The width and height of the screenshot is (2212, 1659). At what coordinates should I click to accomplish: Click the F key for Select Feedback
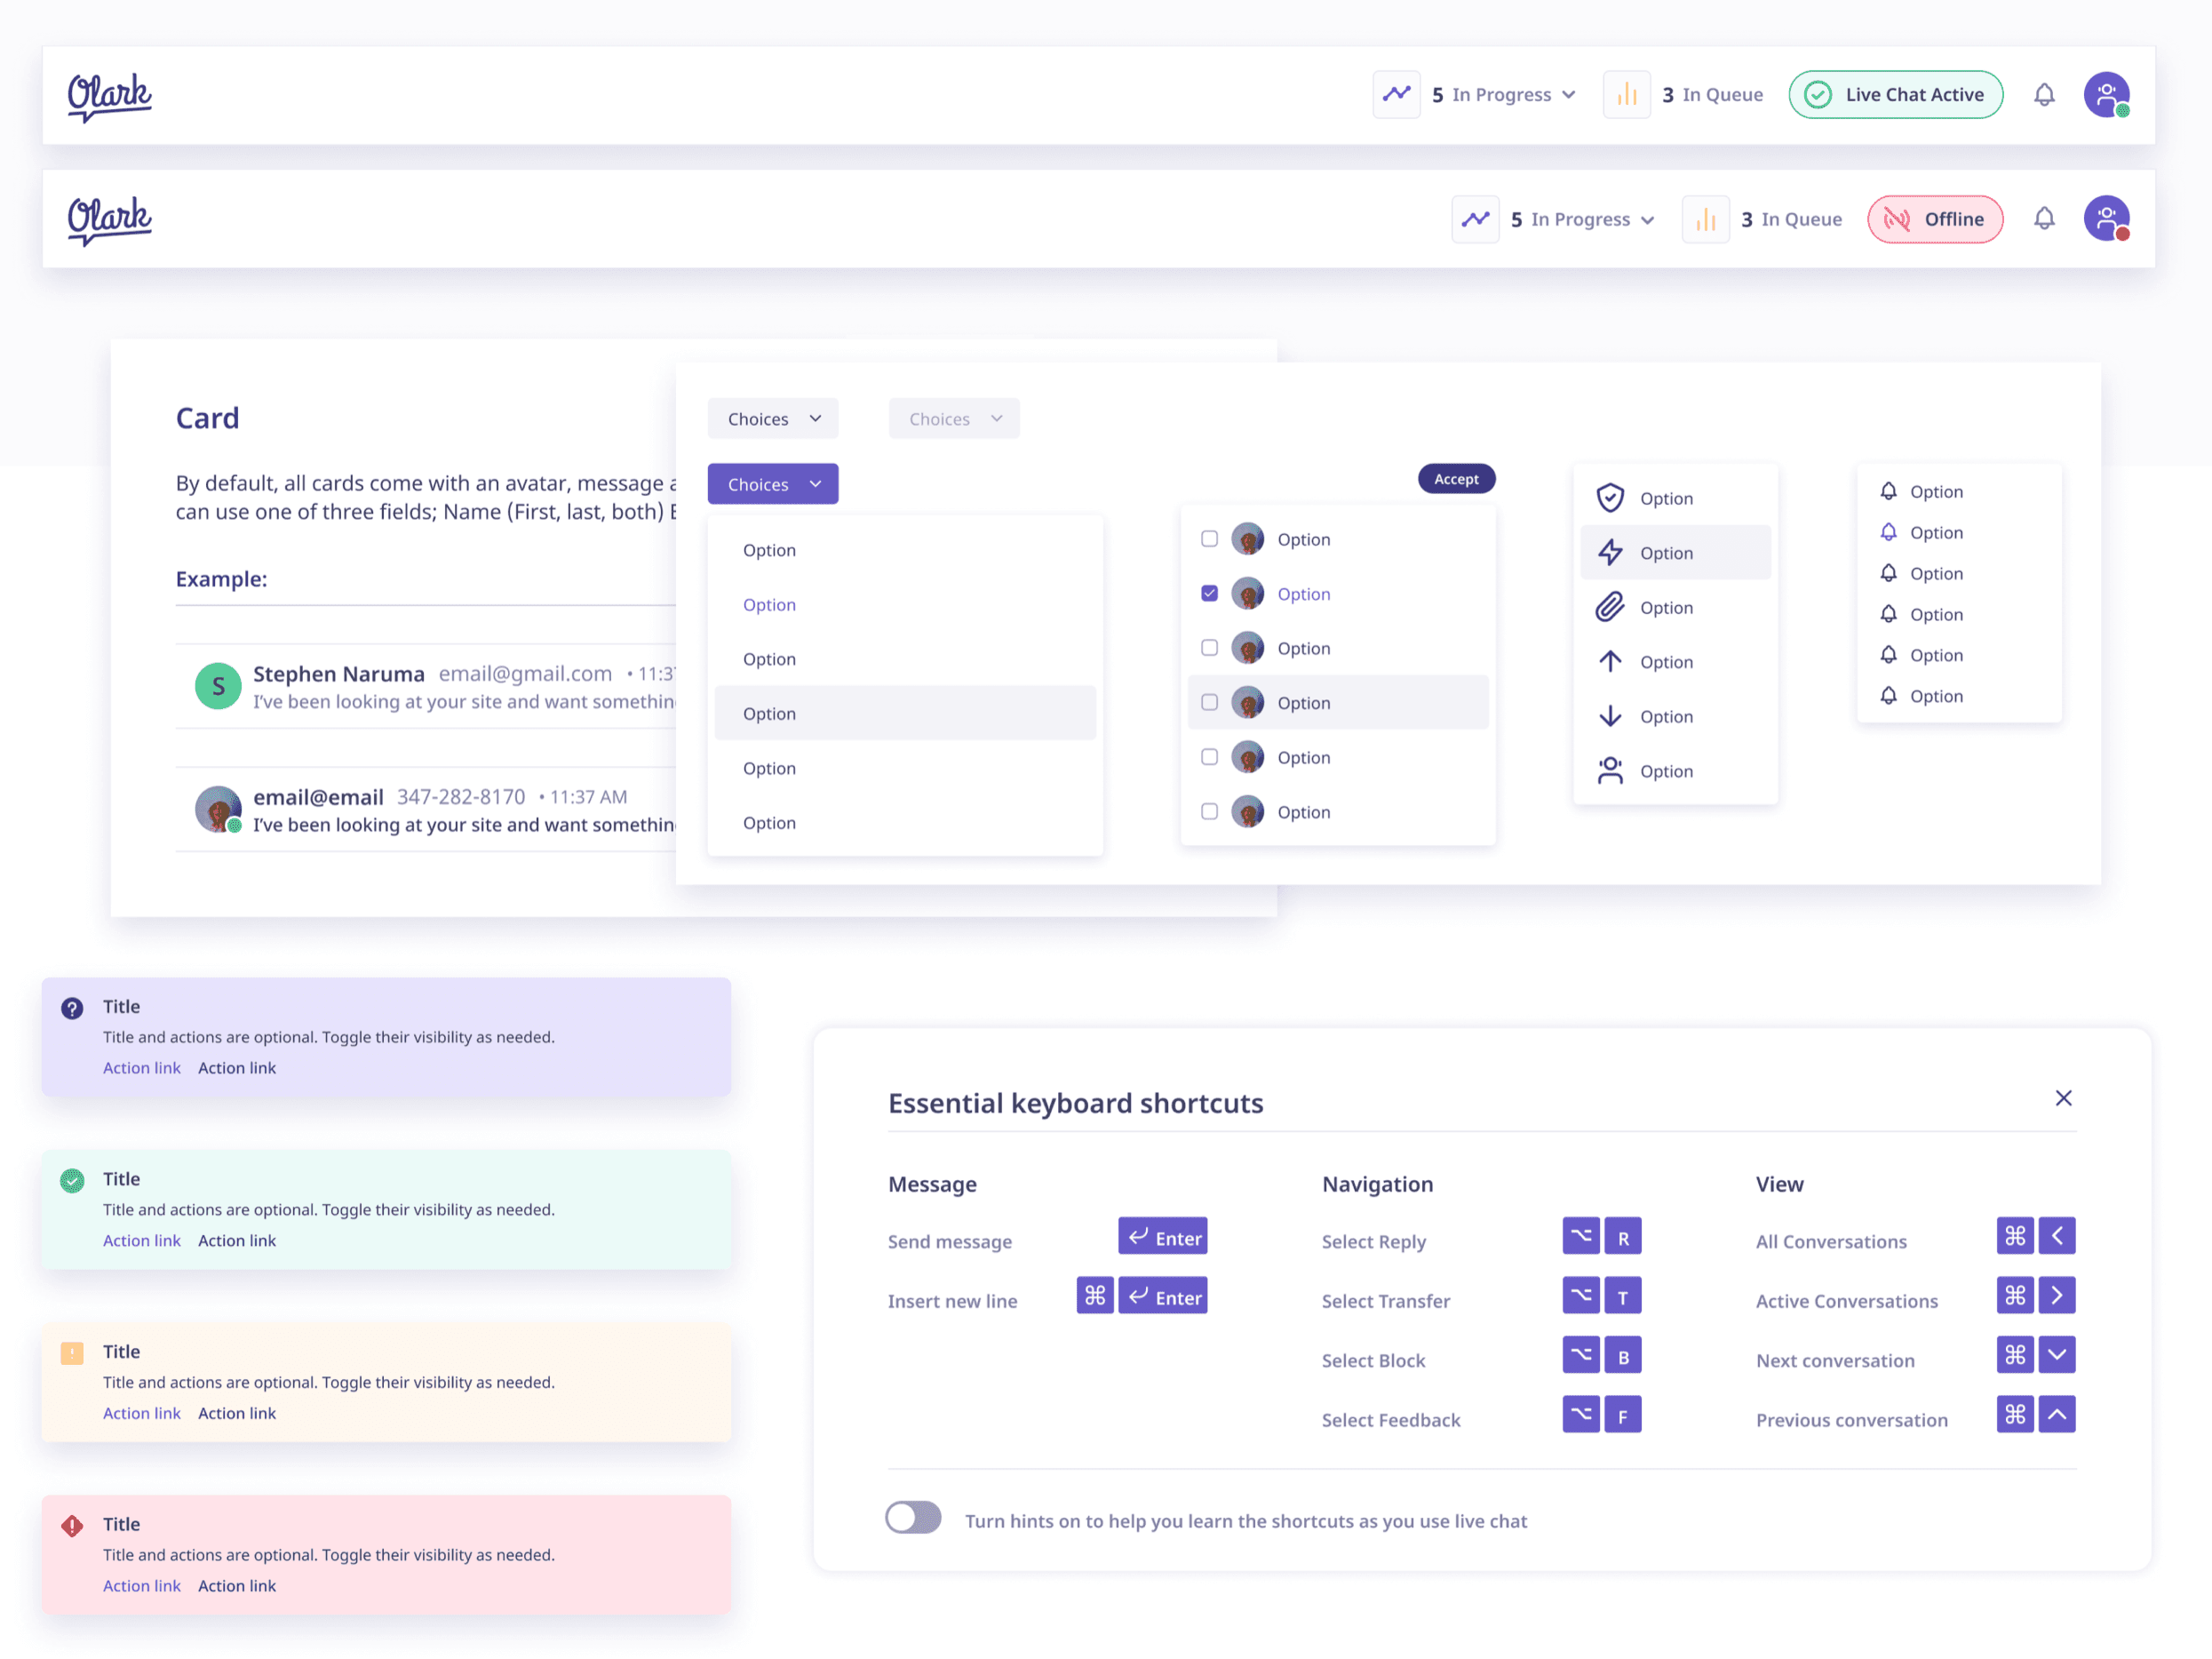click(x=1622, y=1414)
